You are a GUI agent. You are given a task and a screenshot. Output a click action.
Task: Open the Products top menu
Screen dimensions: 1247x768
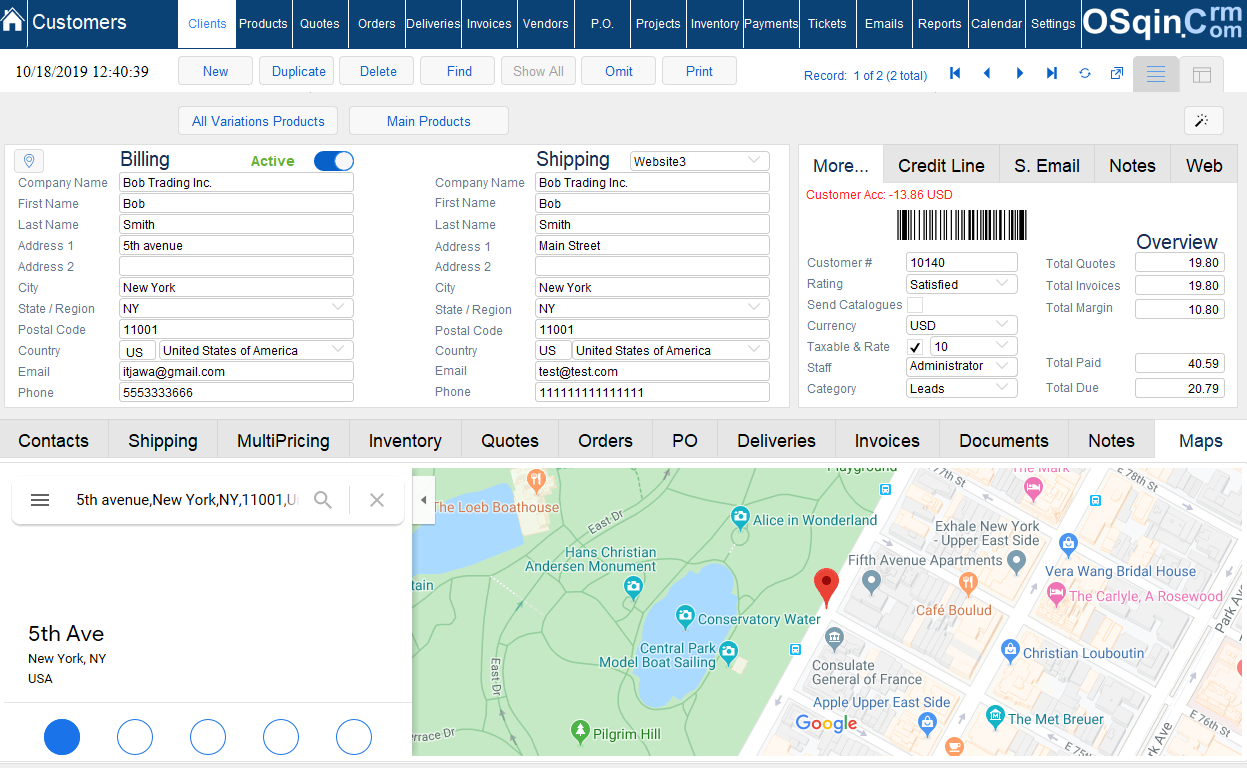point(264,24)
